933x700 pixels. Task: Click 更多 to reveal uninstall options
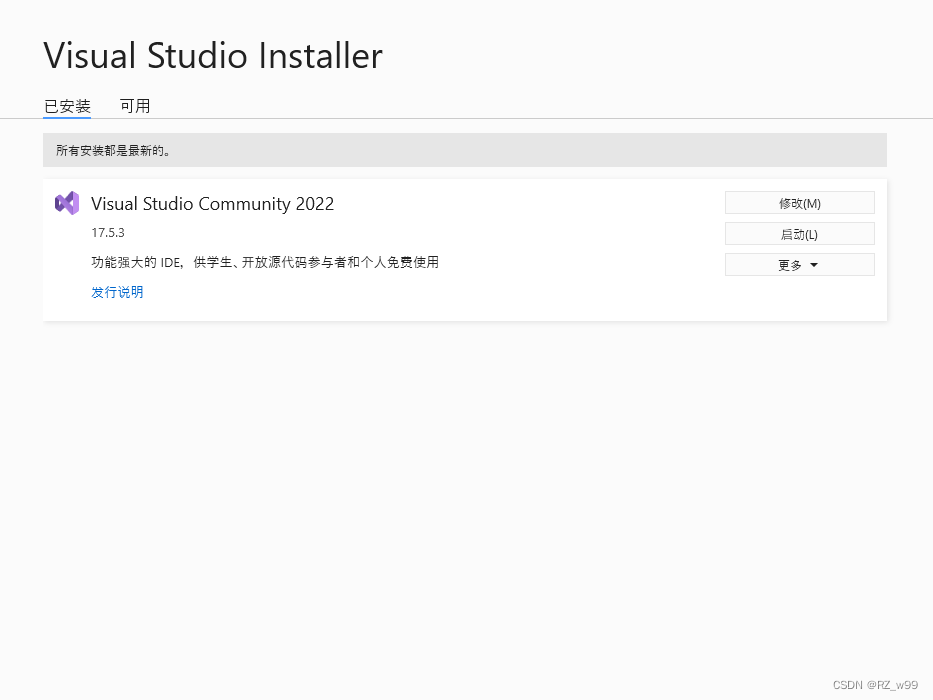(799, 264)
